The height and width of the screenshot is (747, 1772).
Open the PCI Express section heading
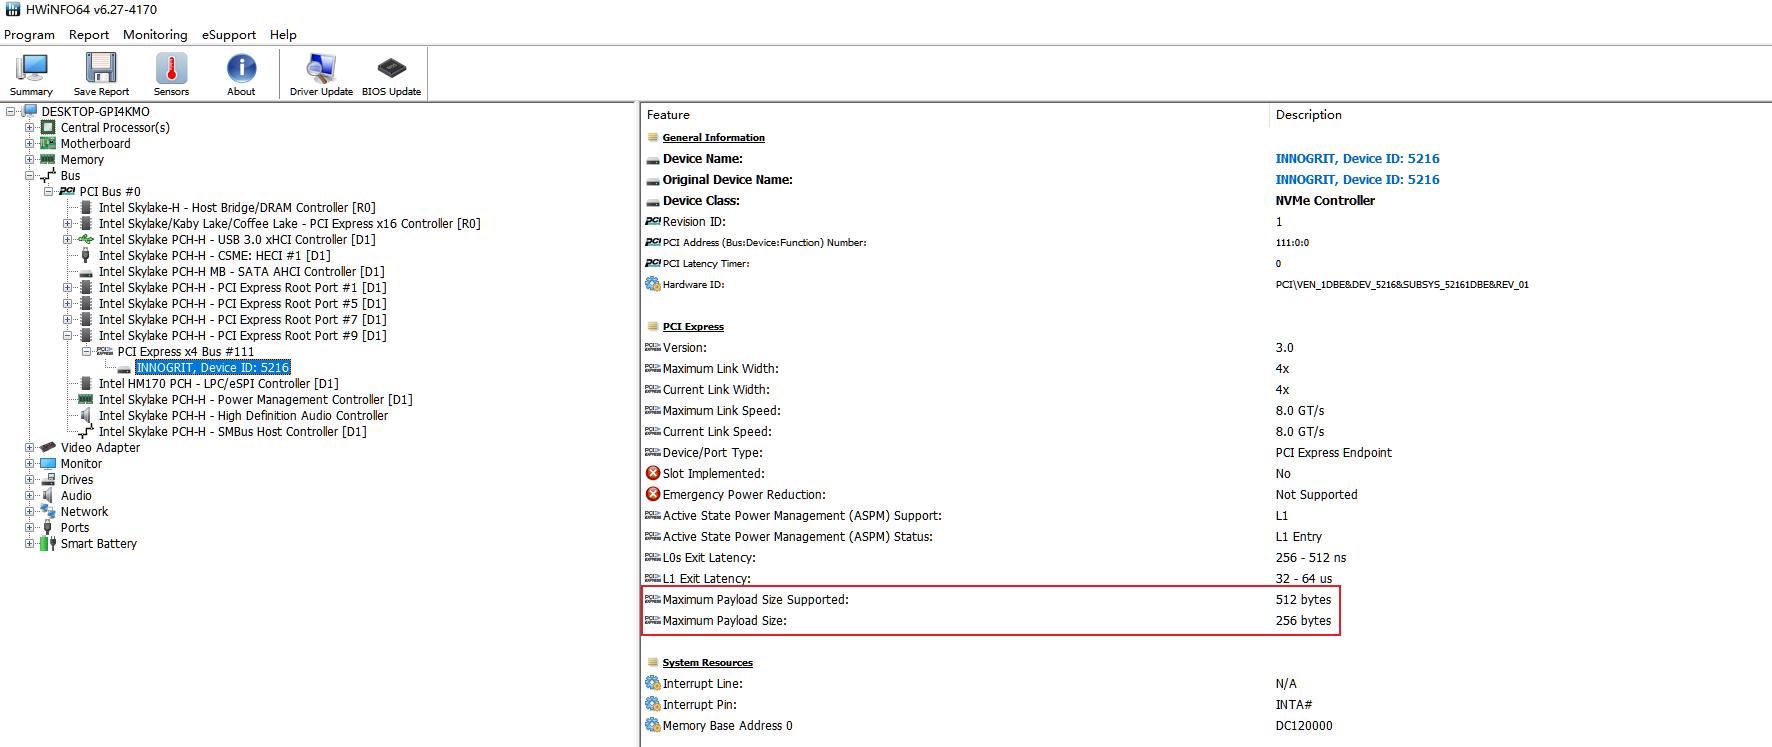[693, 327]
